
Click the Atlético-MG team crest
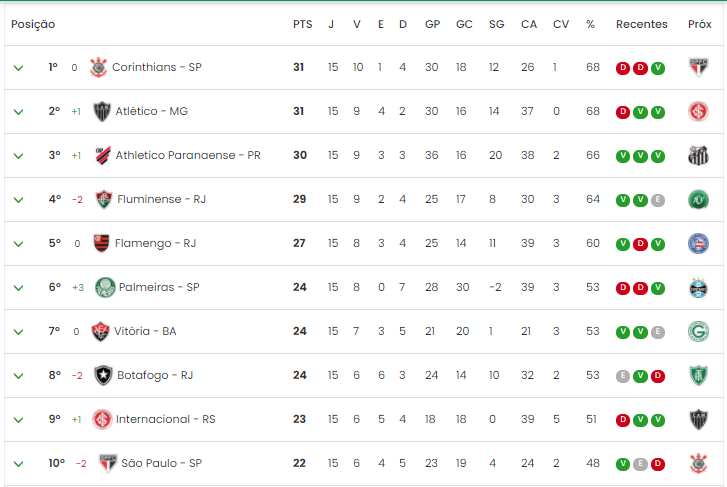coord(102,112)
